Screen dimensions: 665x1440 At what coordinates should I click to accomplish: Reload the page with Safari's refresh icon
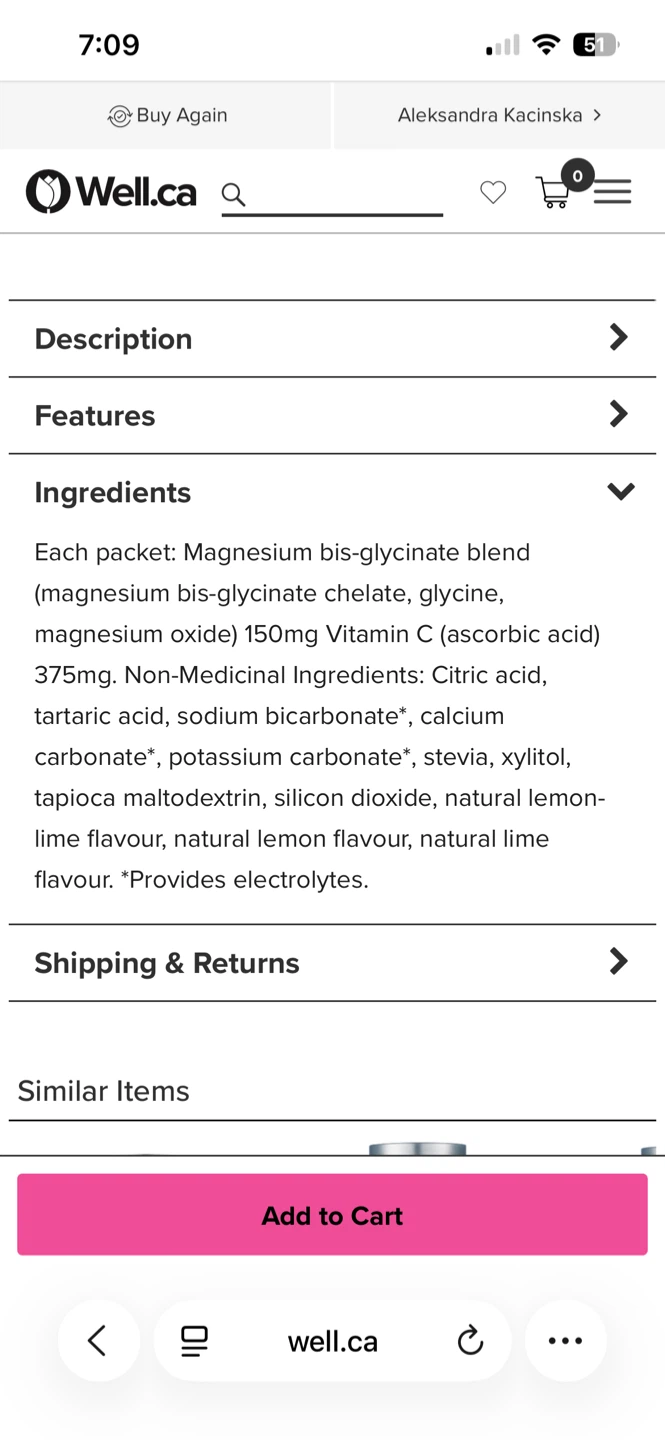click(469, 1341)
